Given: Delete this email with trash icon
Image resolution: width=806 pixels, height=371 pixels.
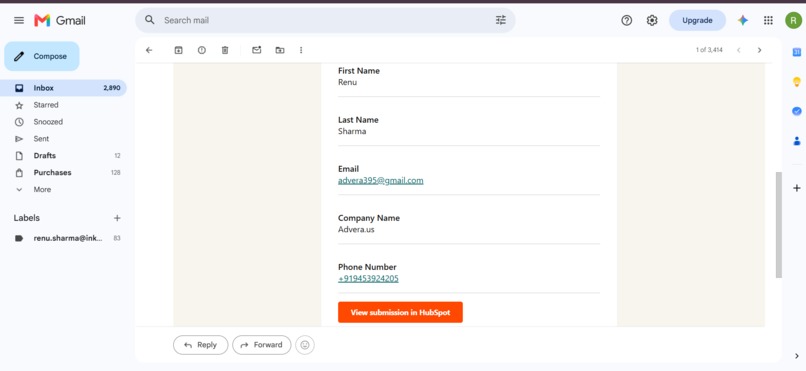Looking at the screenshot, I should point(225,50).
